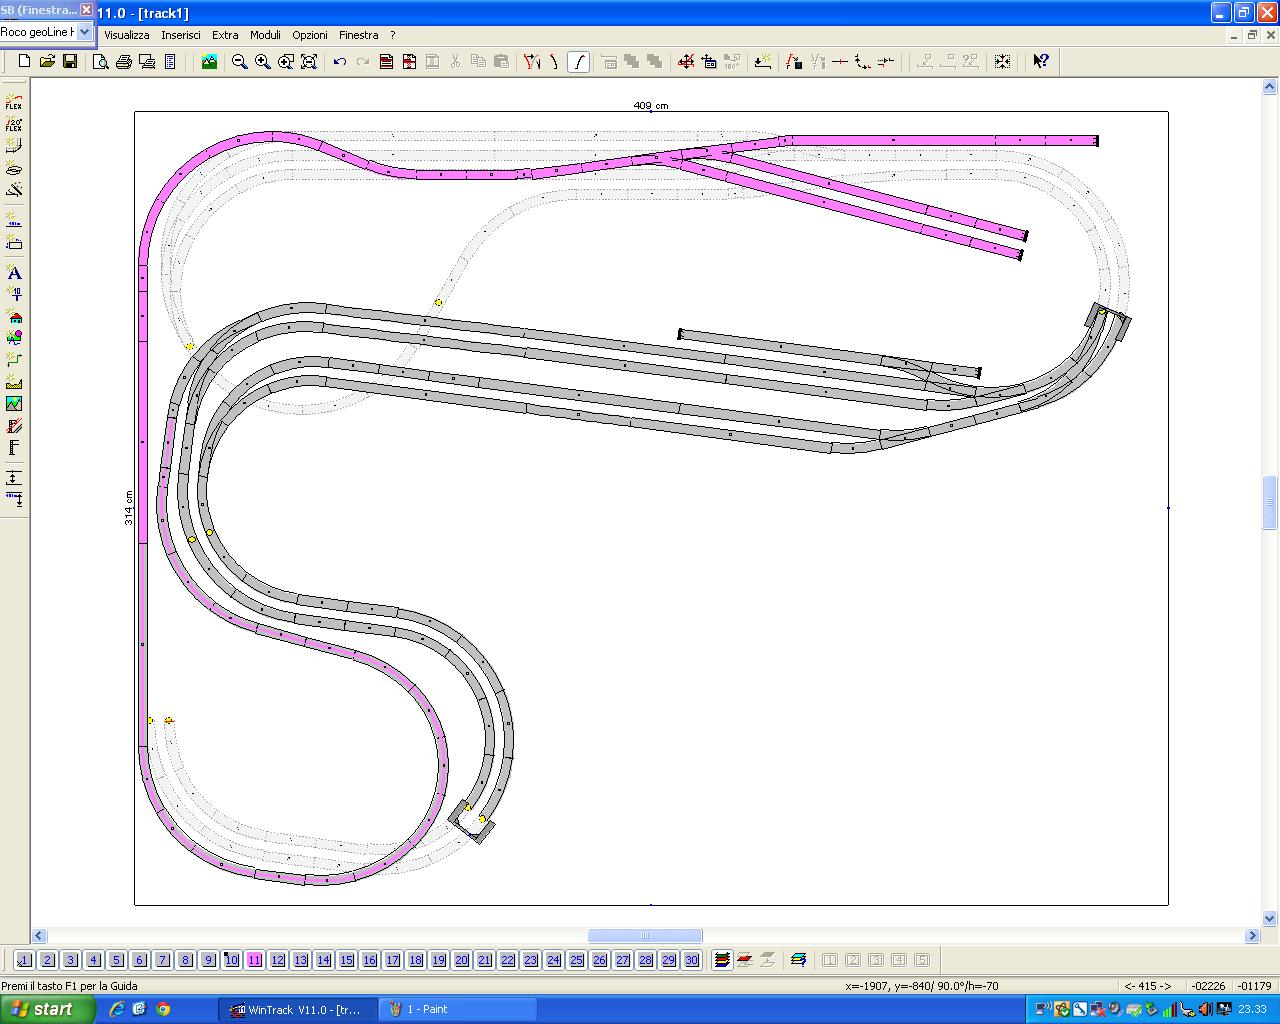Open a layout using the folder icon

click(47, 62)
